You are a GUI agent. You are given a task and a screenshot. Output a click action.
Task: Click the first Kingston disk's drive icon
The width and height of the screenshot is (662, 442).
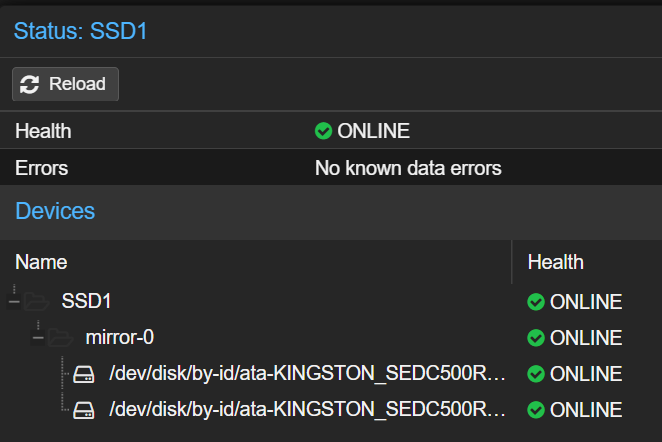point(84,374)
